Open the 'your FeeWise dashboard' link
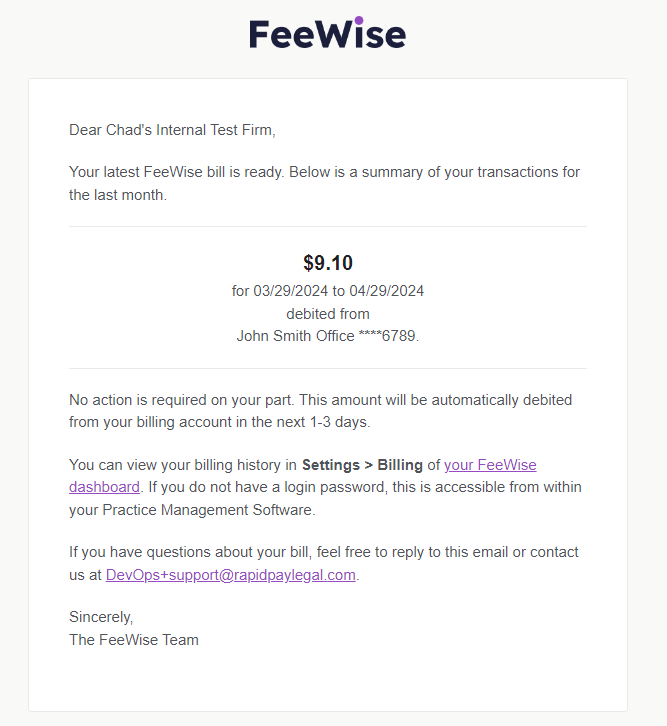Screen dimensions: 667x726 (x=490, y=465)
